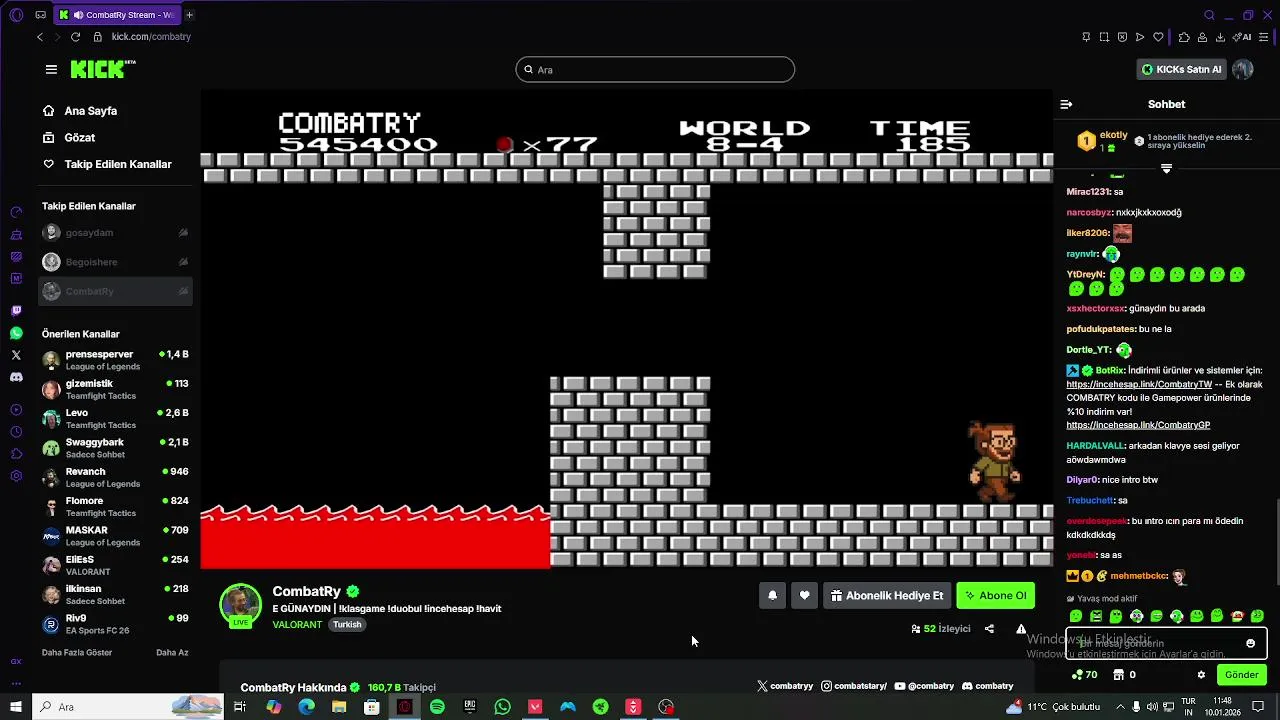Open the Twitch icon in browser sidebar

click(16, 311)
